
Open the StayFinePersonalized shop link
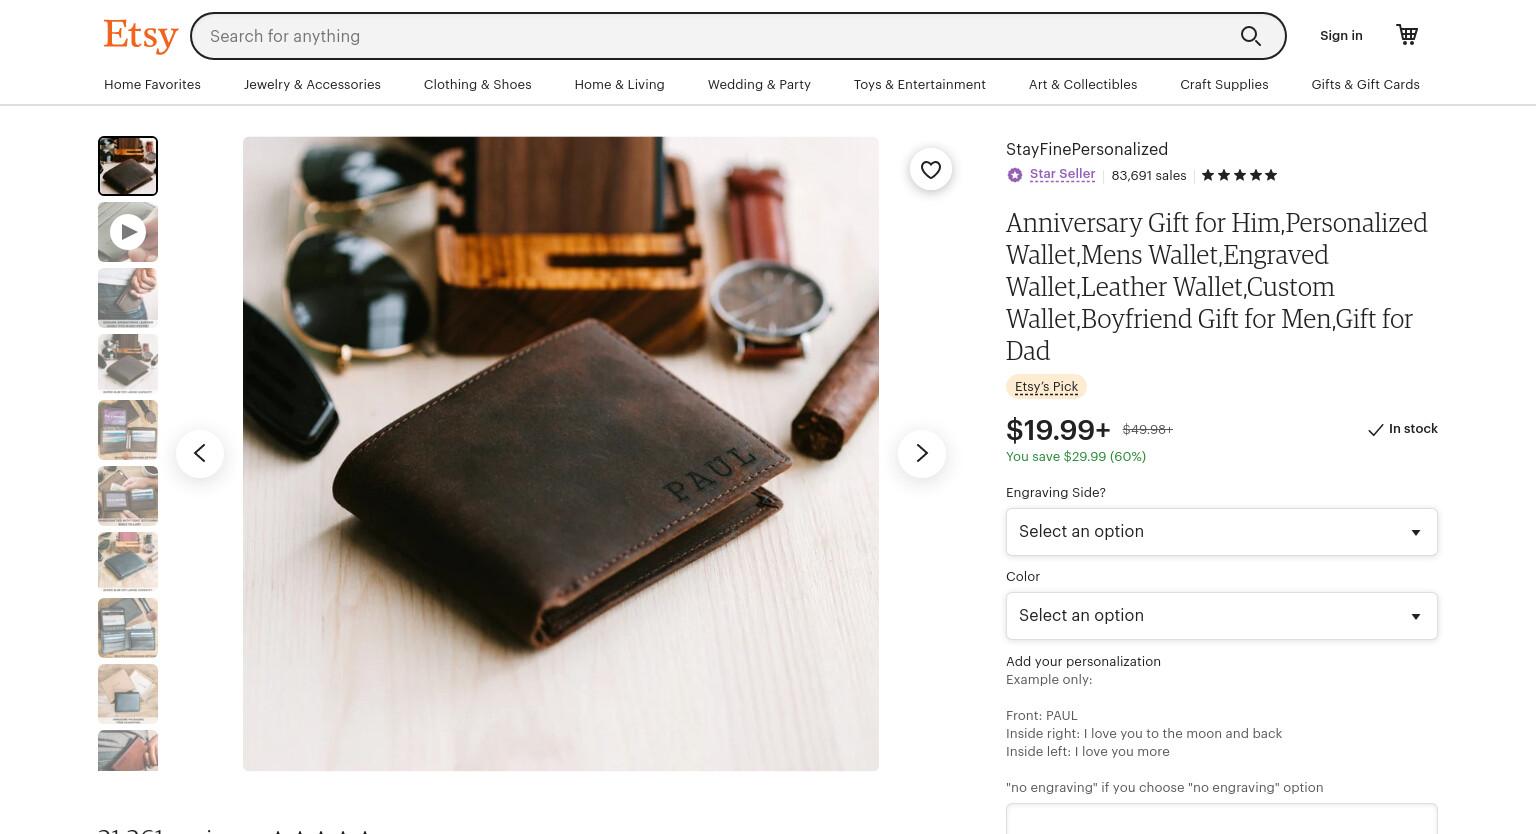pyautogui.click(x=1087, y=149)
